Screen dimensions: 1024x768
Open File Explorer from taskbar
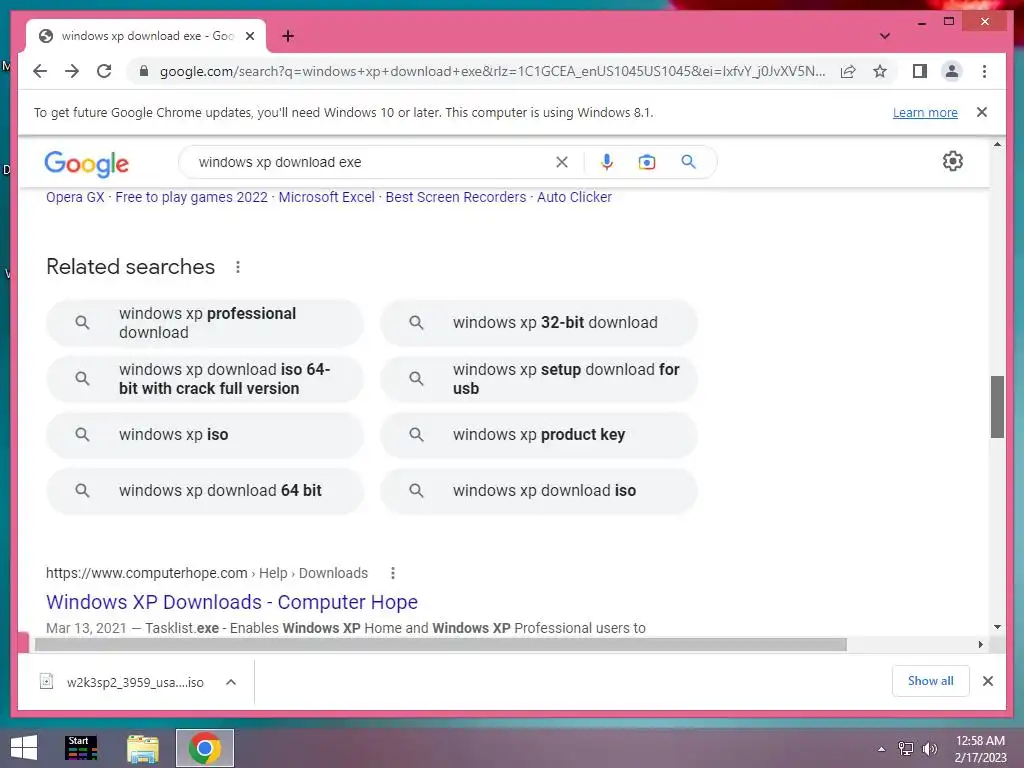point(143,748)
